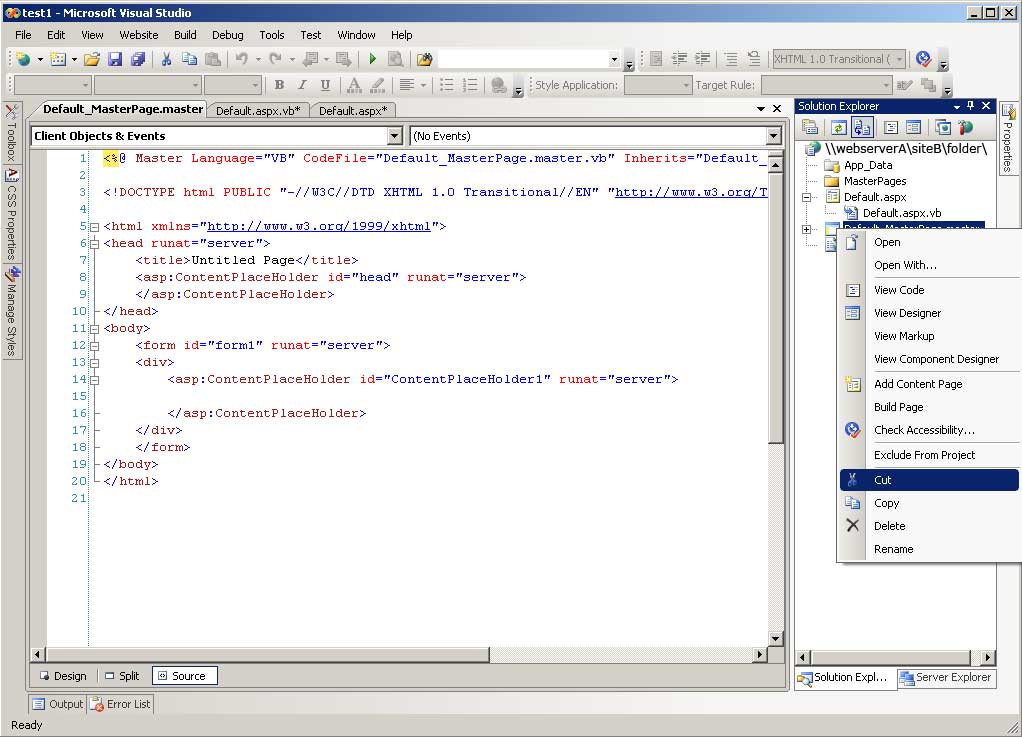Screen dimensions: 1022x737
Task: Click Solution Explorer View Code icon
Action: pyautogui.click(x=891, y=128)
